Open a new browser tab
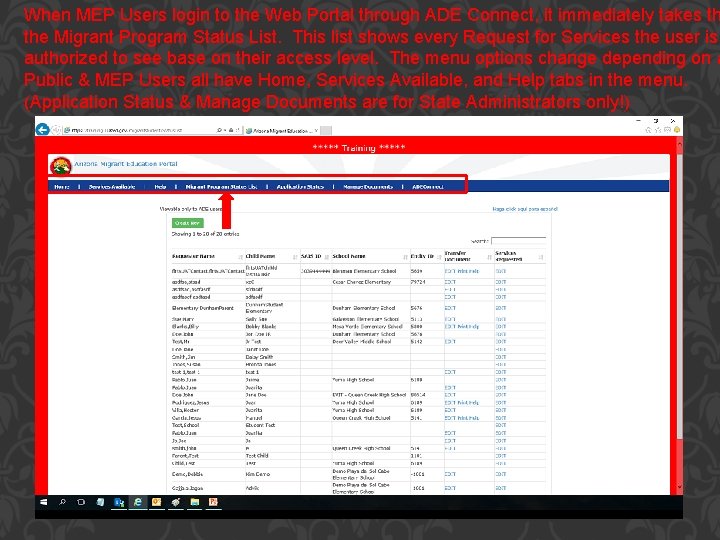Viewport: 720px width, 540px height. pos(326,131)
